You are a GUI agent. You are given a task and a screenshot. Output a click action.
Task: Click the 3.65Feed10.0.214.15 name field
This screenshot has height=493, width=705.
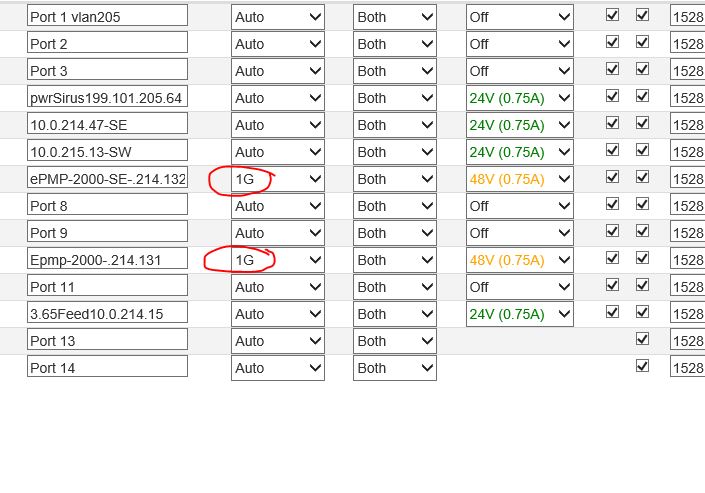coord(107,314)
